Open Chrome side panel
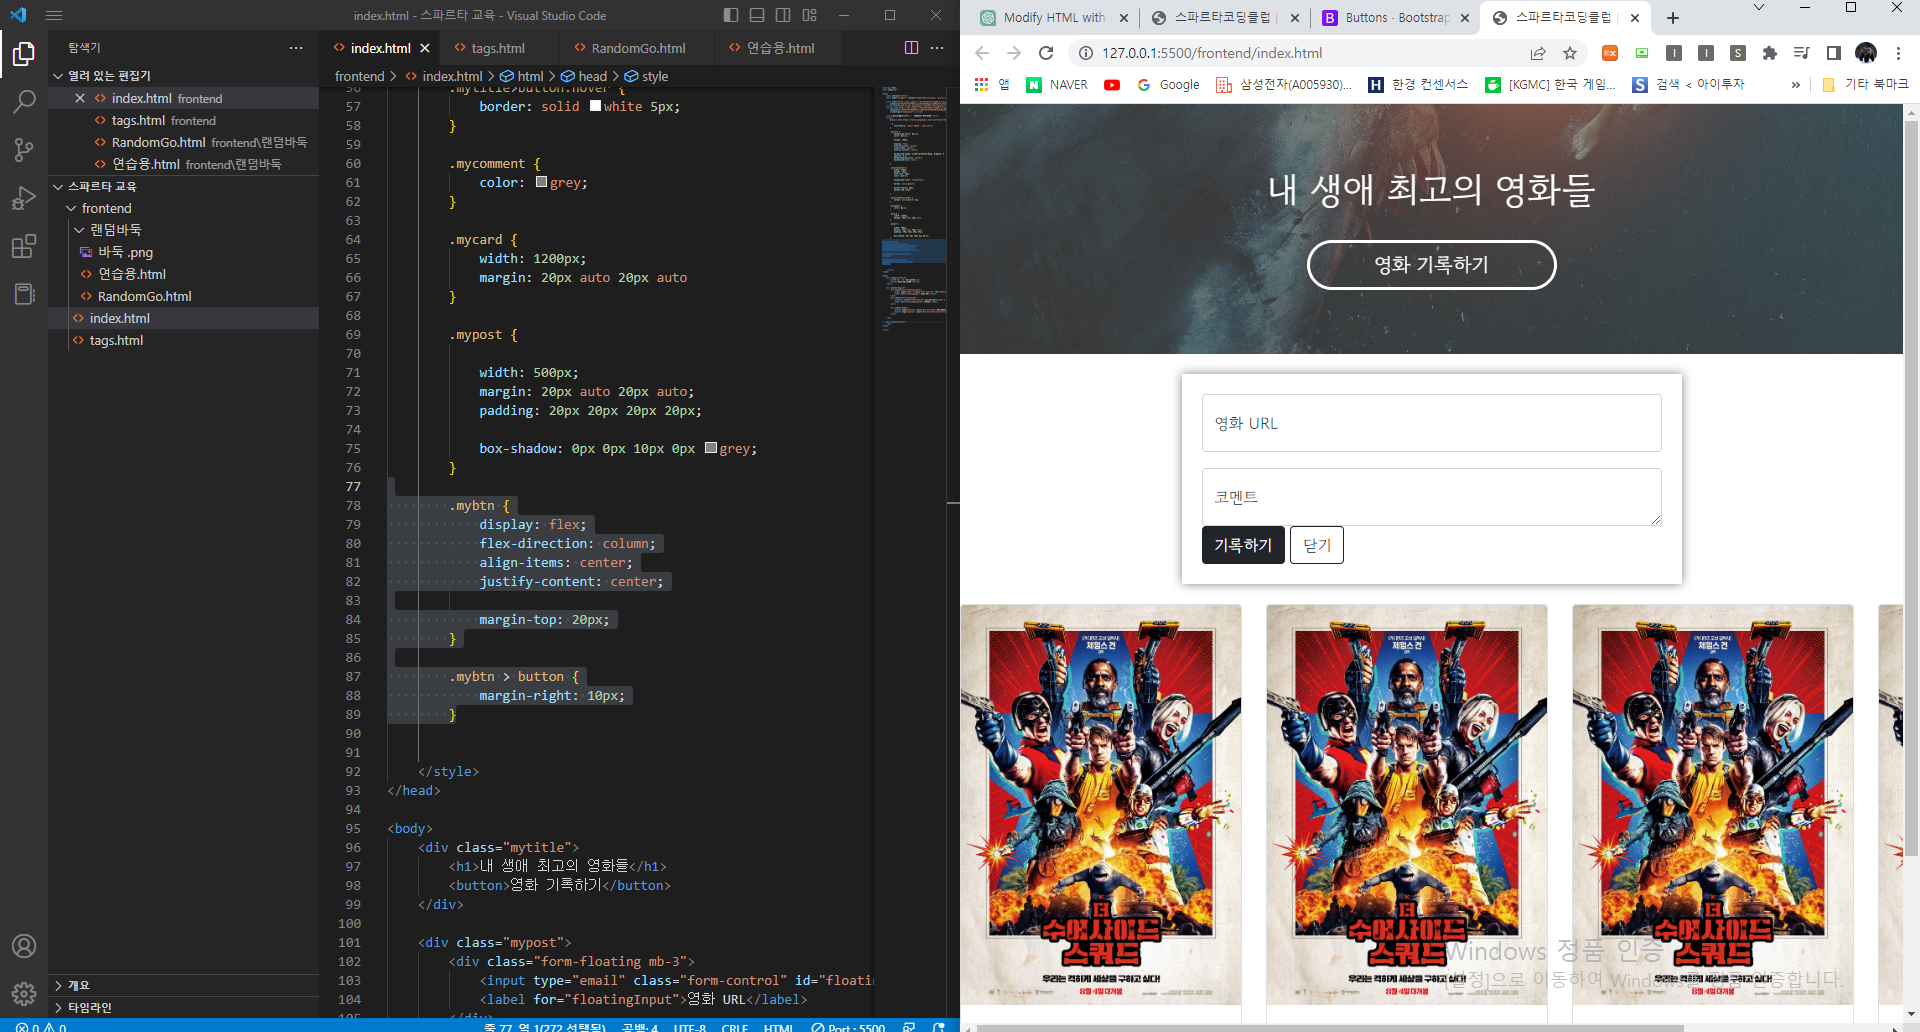Image resolution: width=1920 pixels, height=1032 pixels. 1834,53
